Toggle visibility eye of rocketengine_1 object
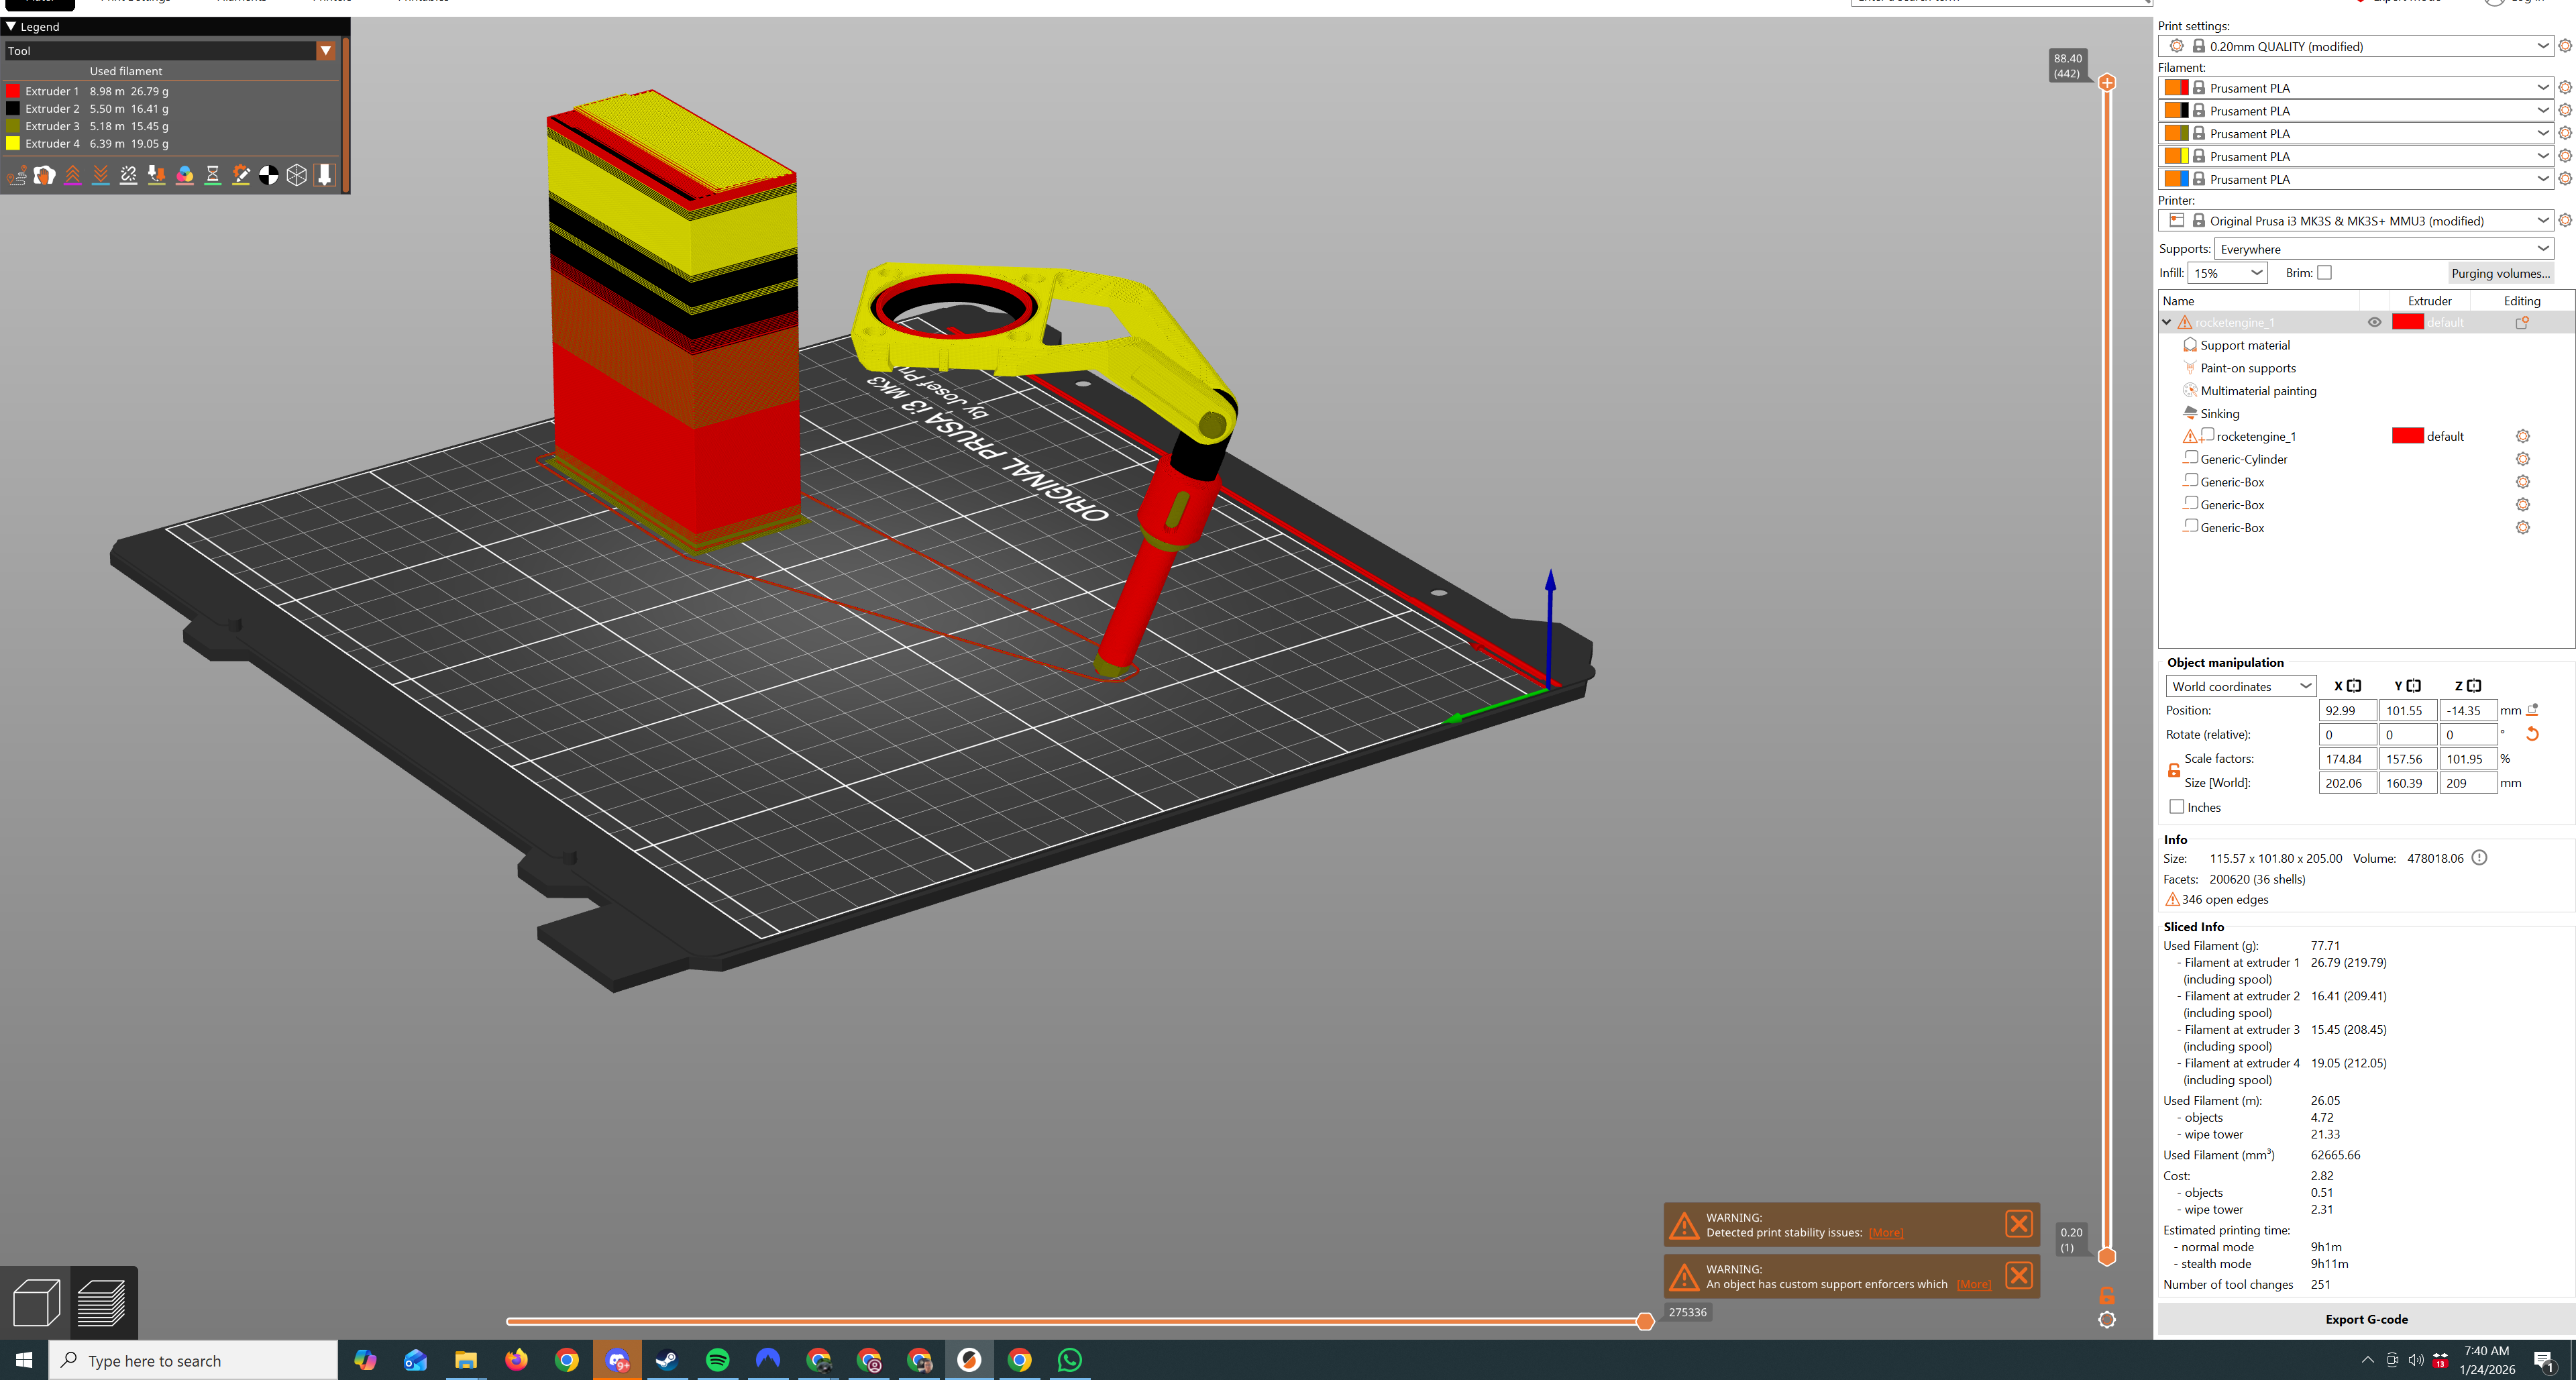Viewport: 2576px width, 1380px height. 2374,322
